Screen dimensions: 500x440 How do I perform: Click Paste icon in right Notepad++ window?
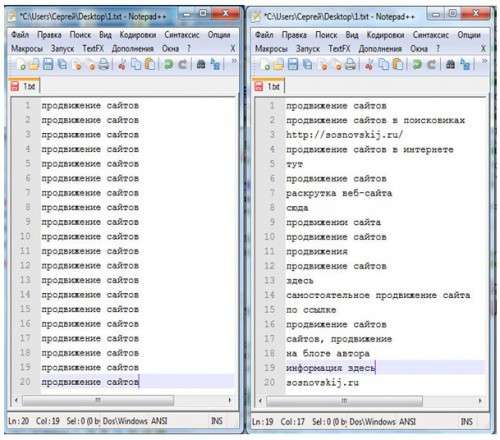point(398,64)
